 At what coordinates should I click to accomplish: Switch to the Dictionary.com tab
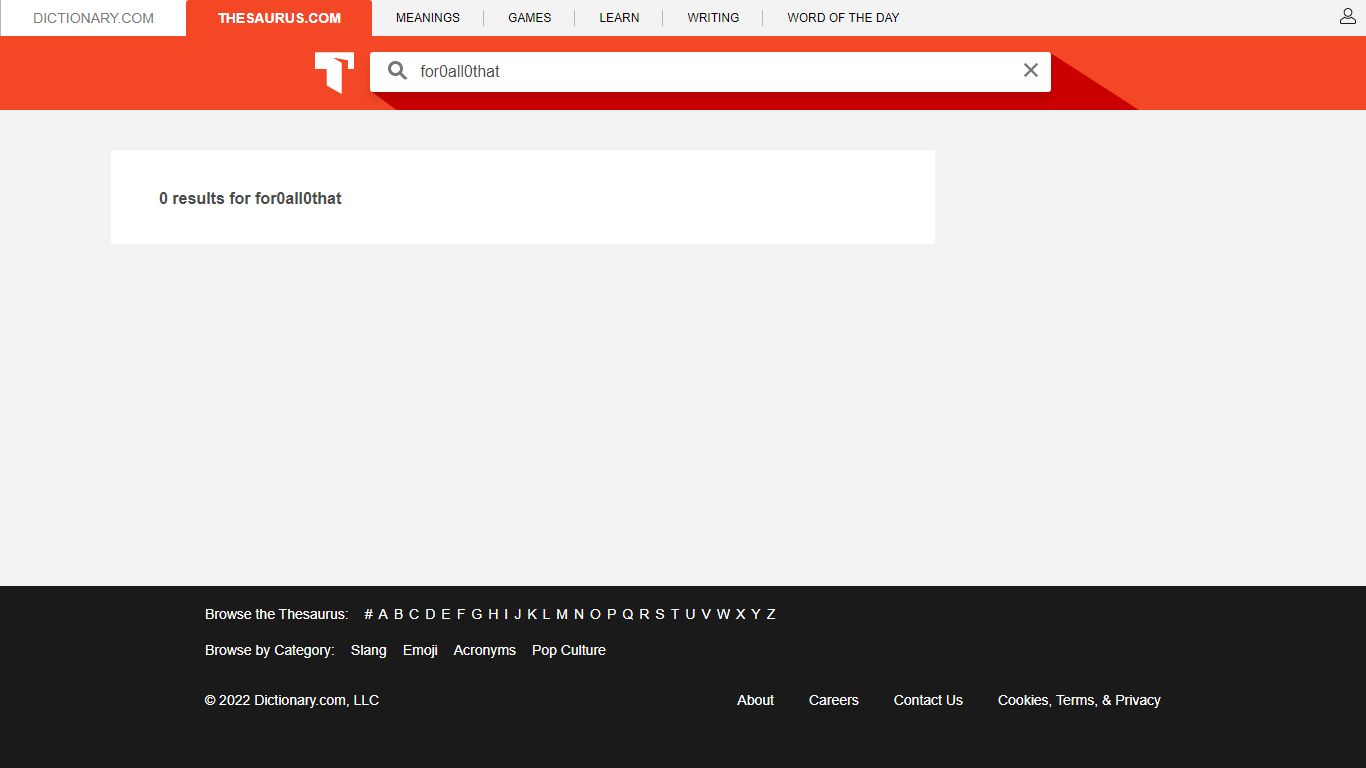pos(93,18)
